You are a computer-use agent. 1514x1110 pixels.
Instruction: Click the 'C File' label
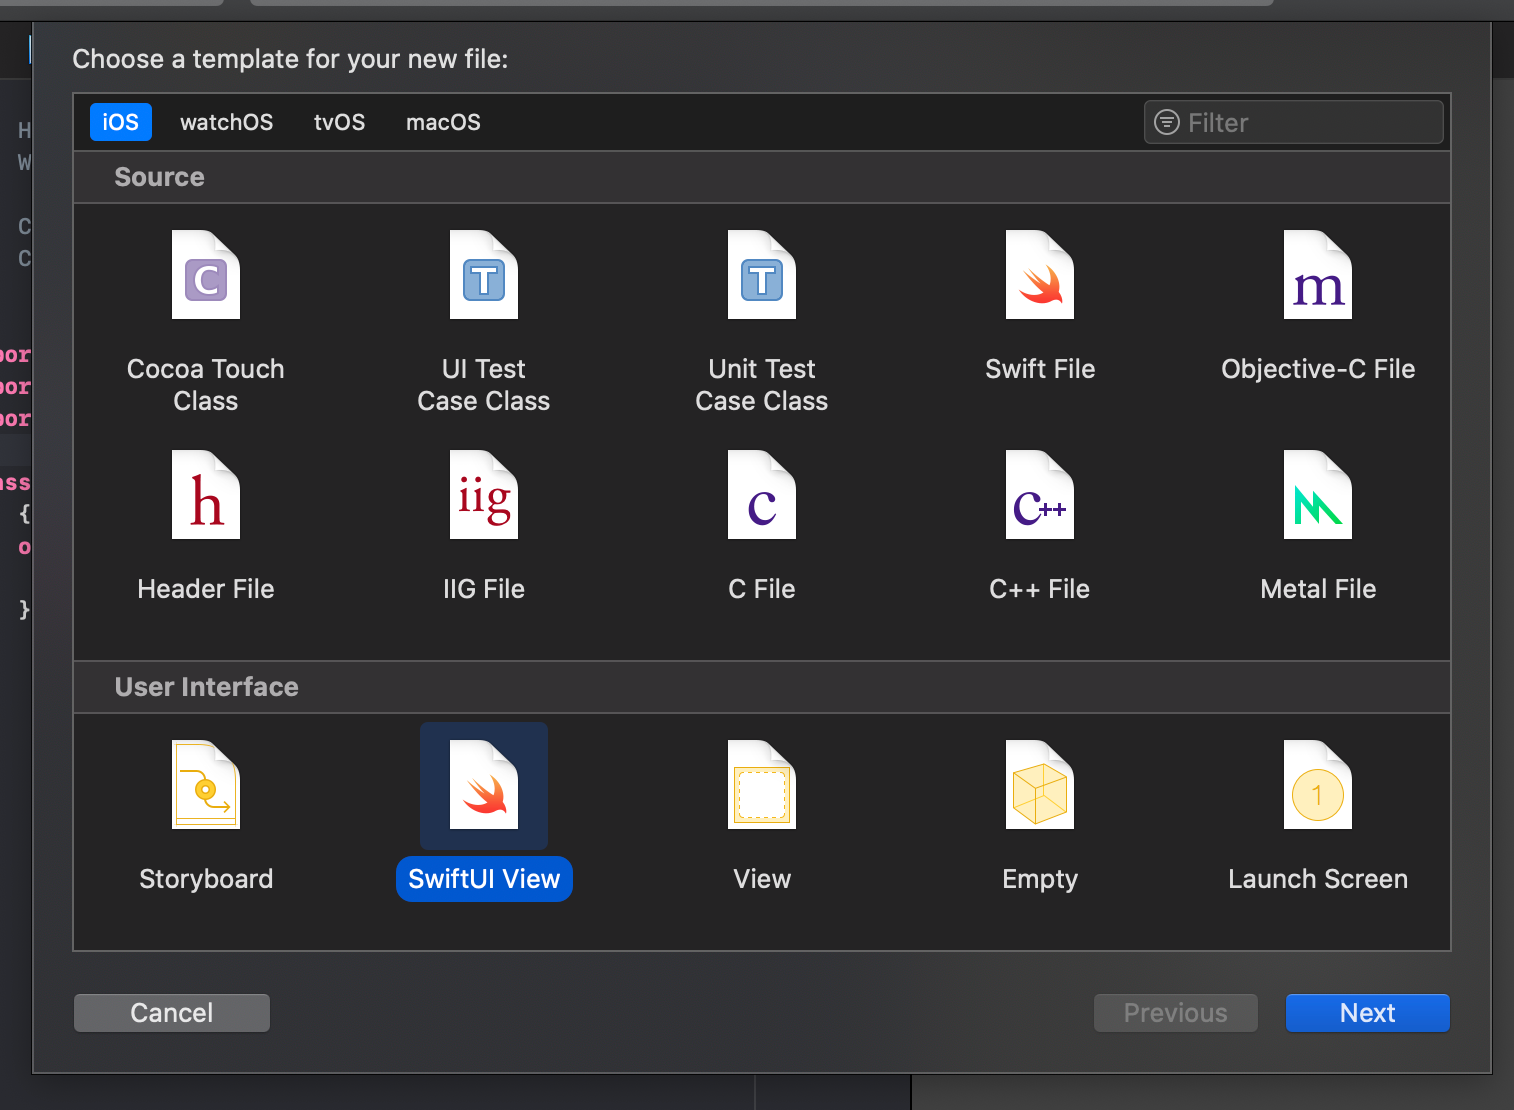pyautogui.click(x=762, y=589)
